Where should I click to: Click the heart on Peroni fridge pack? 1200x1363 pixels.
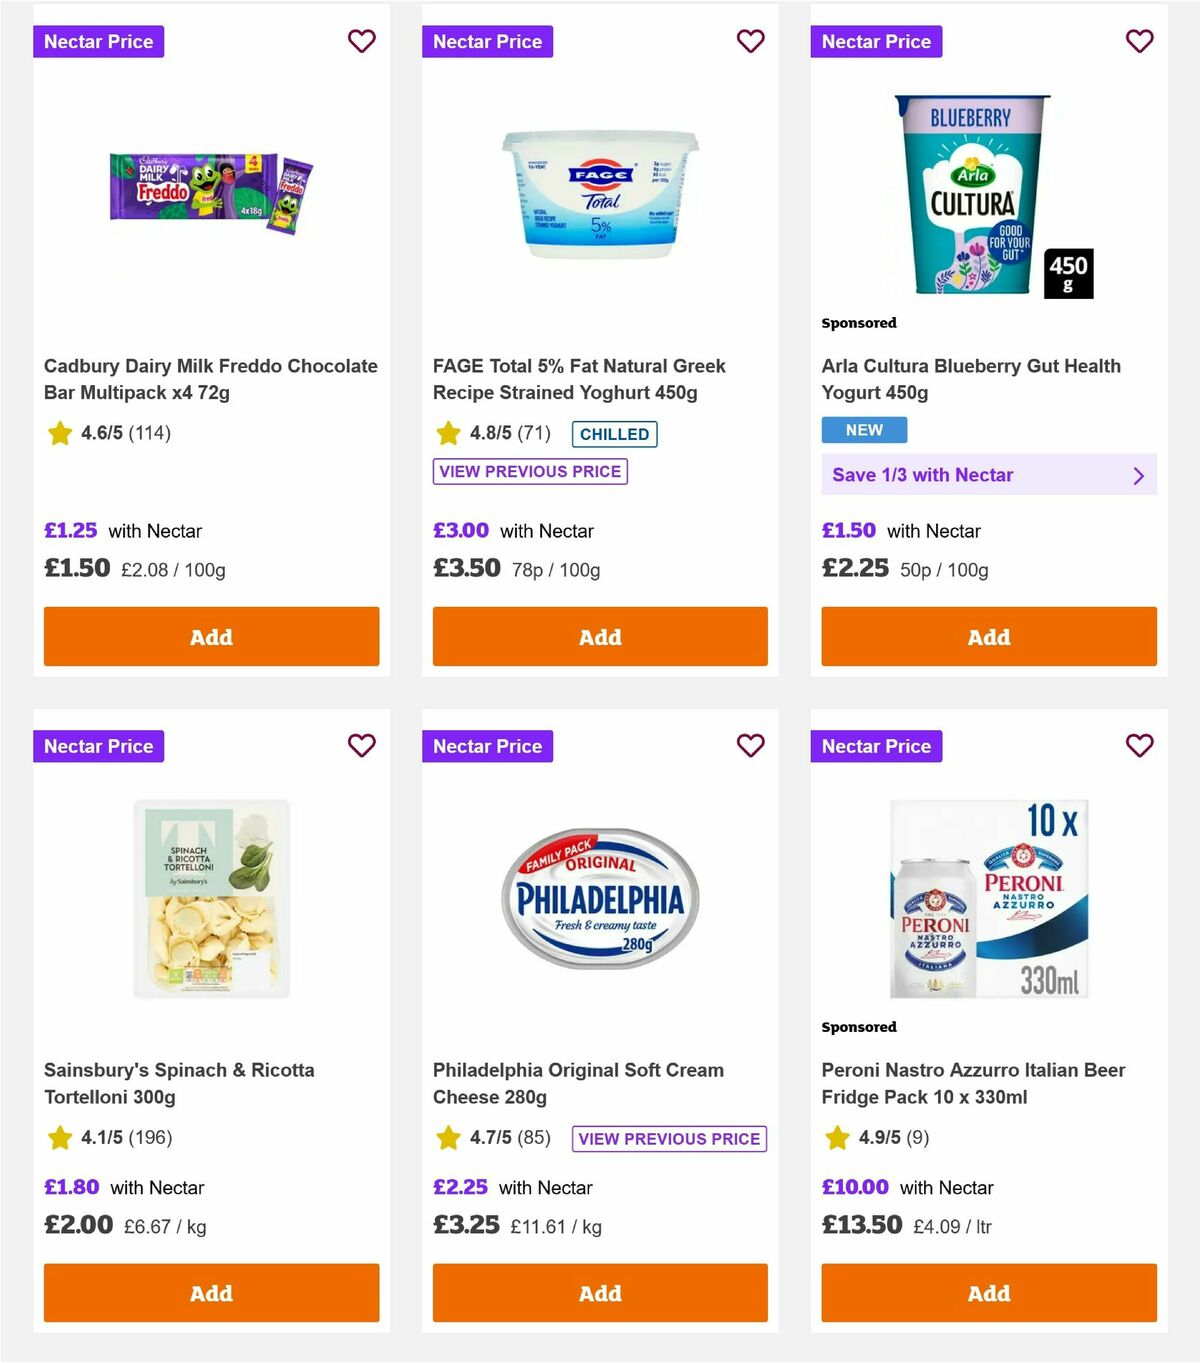(1139, 745)
